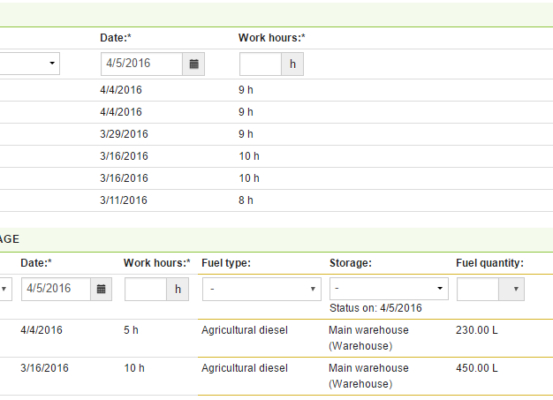Open the Fuel quantity unit dropdown arrow
553x400 pixels.
tap(512, 289)
